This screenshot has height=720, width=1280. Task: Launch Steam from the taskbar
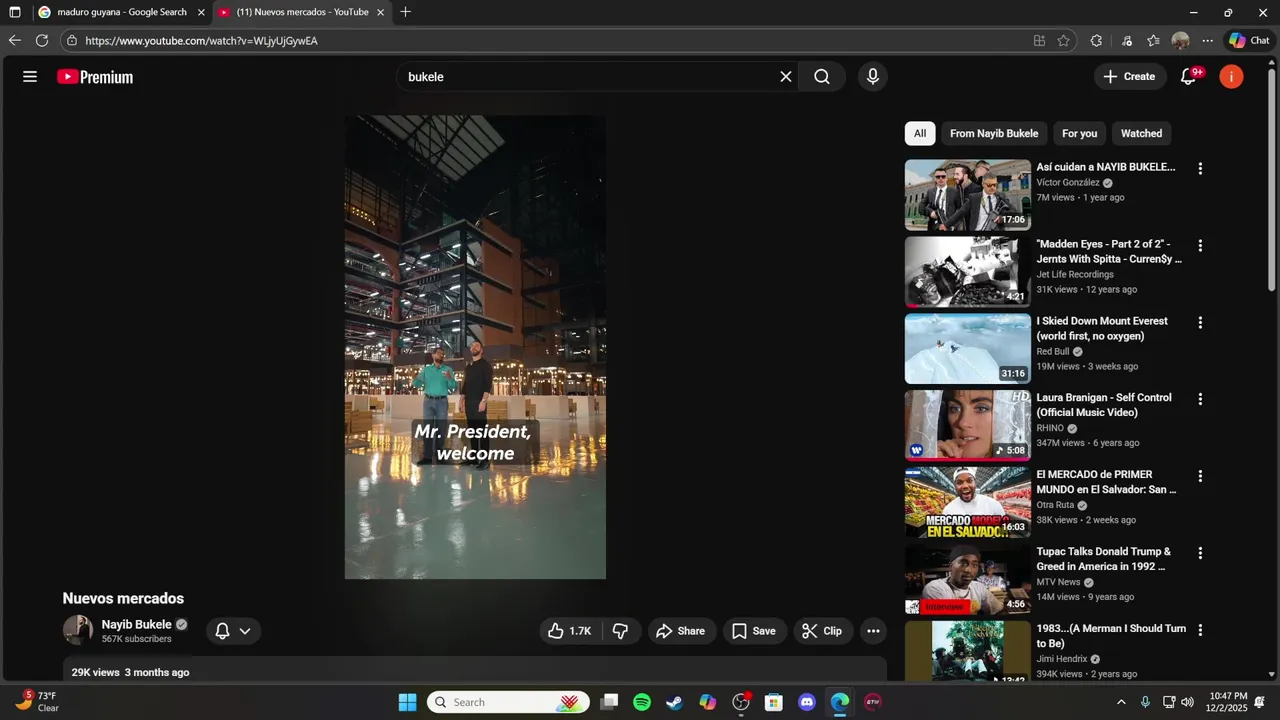(x=675, y=702)
